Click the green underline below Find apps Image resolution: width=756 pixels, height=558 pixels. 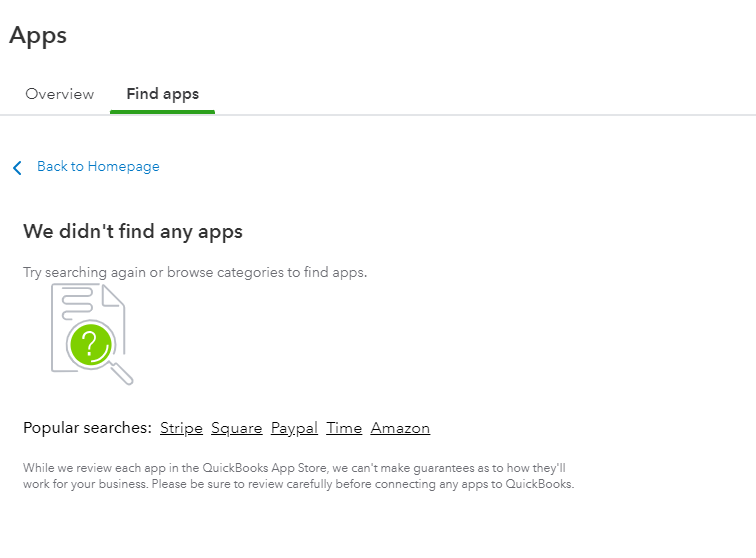point(162,112)
